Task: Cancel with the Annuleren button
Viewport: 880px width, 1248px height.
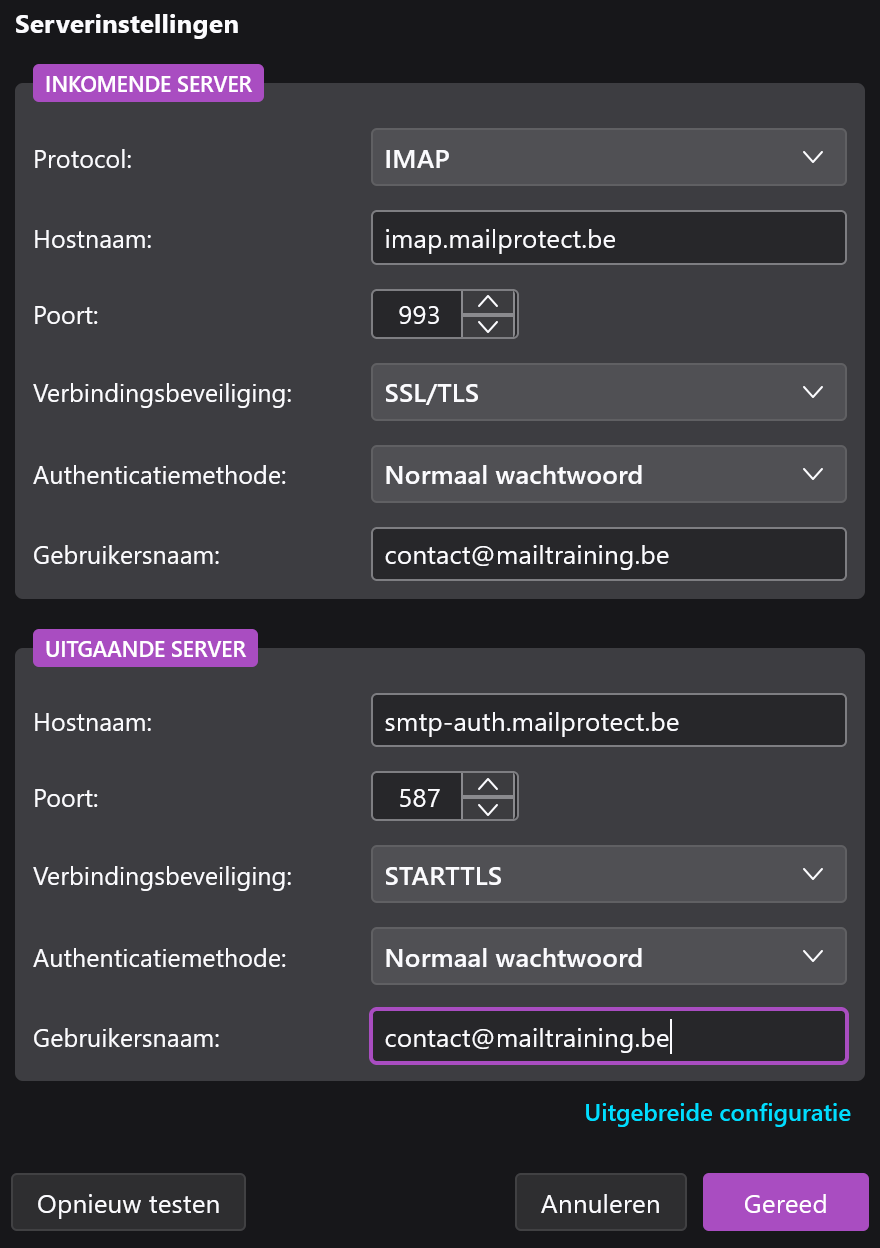Action: 600,1203
